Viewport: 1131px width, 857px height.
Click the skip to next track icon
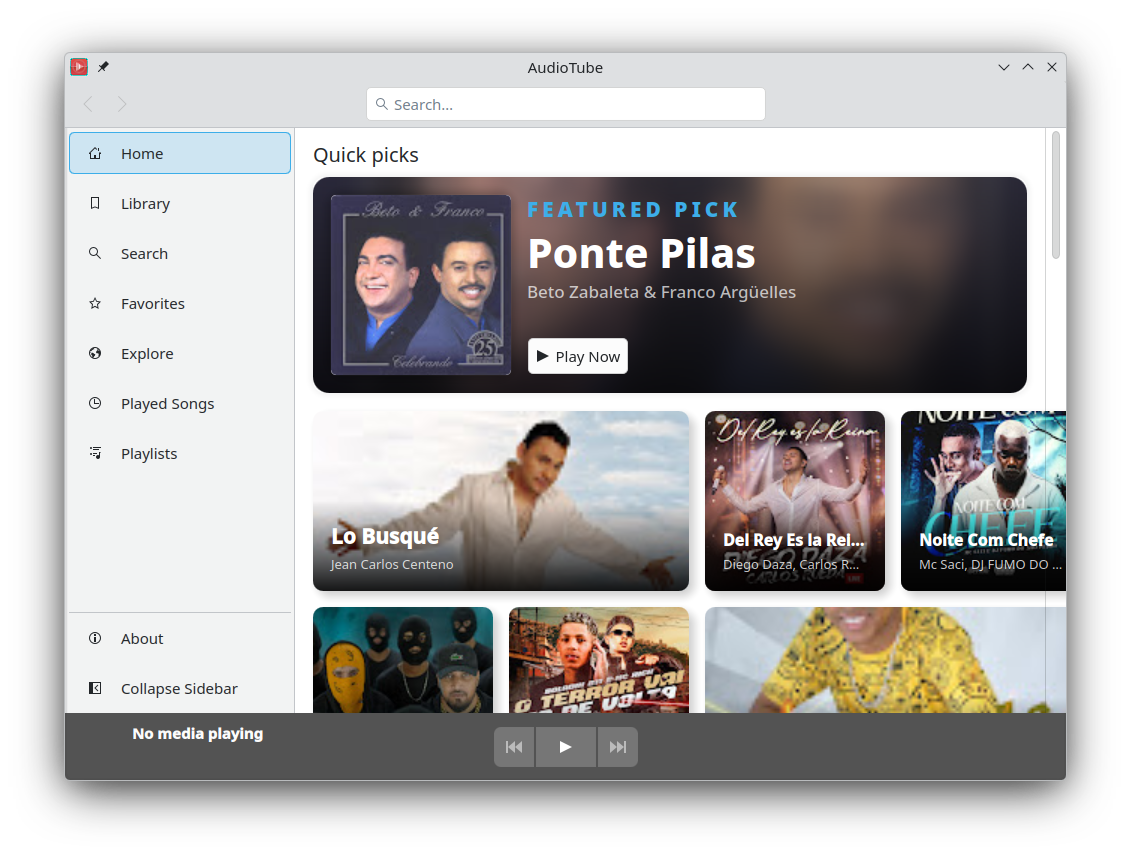tap(618, 747)
